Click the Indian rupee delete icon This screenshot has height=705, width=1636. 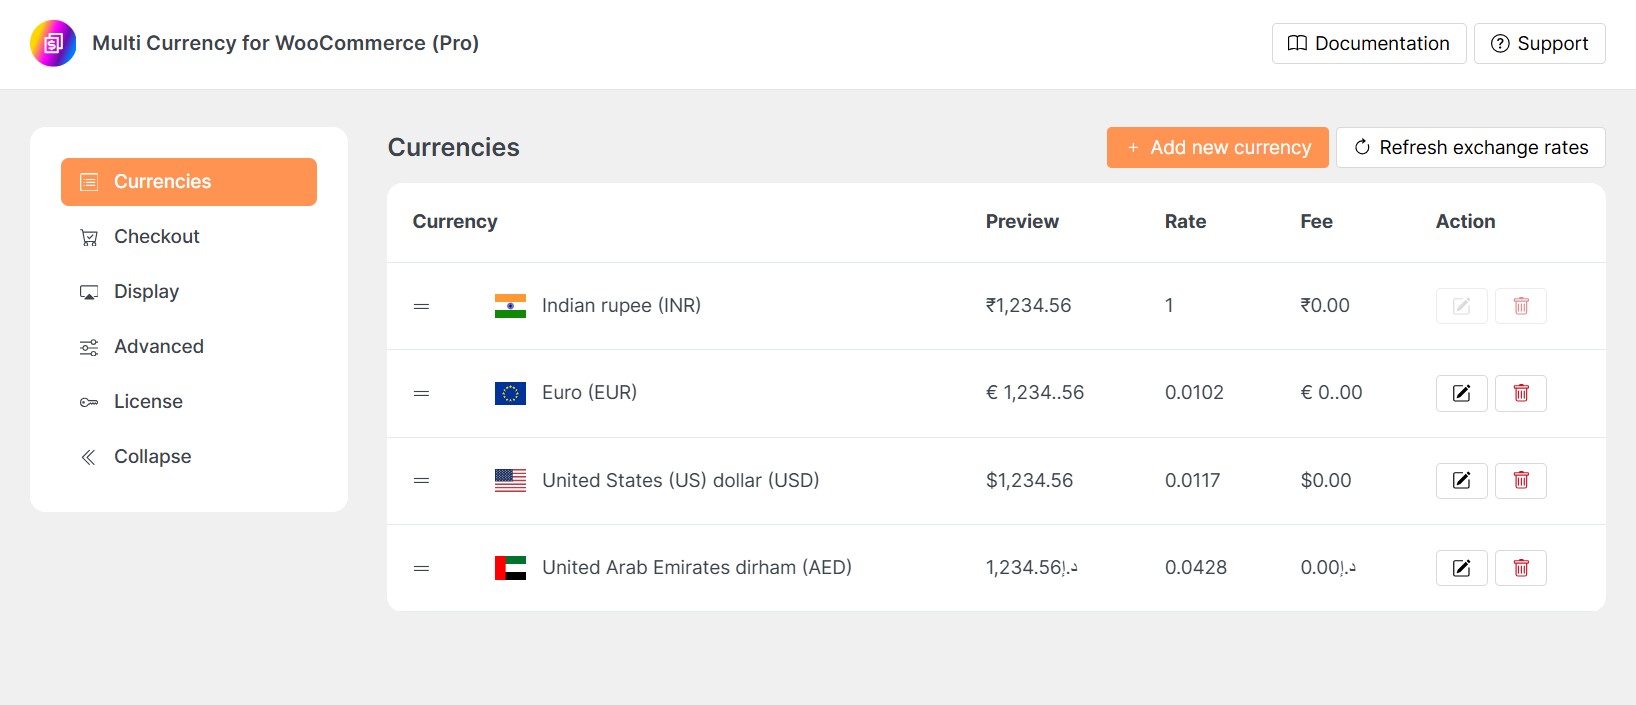coord(1520,306)
